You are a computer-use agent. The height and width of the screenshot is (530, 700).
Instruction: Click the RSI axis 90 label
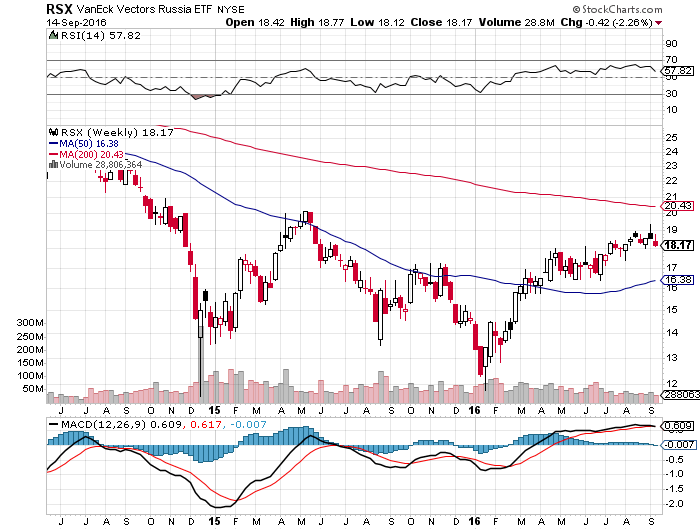(x=671, y=44)
